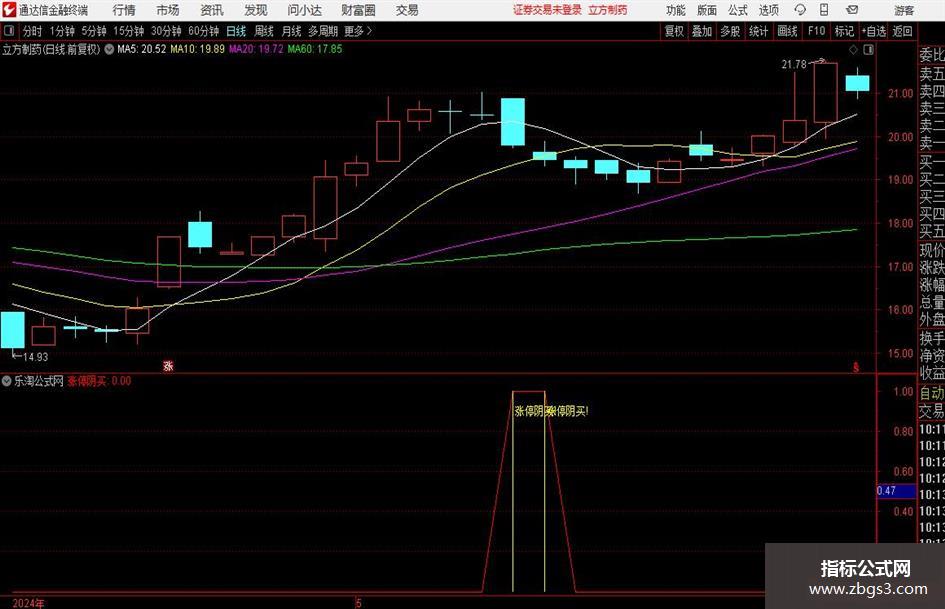The image size is (945, 609).
Task: Open the 问小达 menu
Action: pyautogui.click(x=304, y=10)
